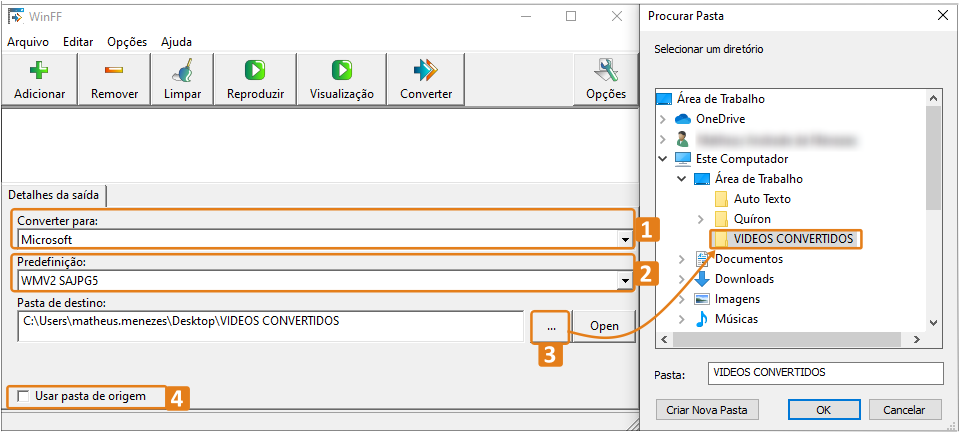Screen dimensions: 959x432
Task: Click the tree scroll down arrow
Action: (x=932, y=323)
